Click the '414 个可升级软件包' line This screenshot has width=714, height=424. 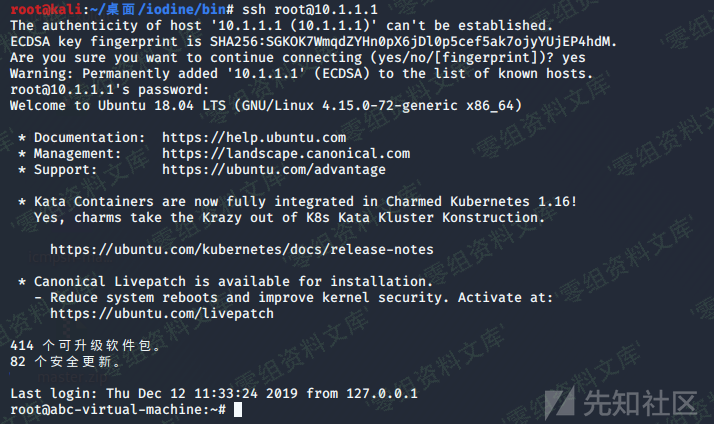(x=84, y=345)
